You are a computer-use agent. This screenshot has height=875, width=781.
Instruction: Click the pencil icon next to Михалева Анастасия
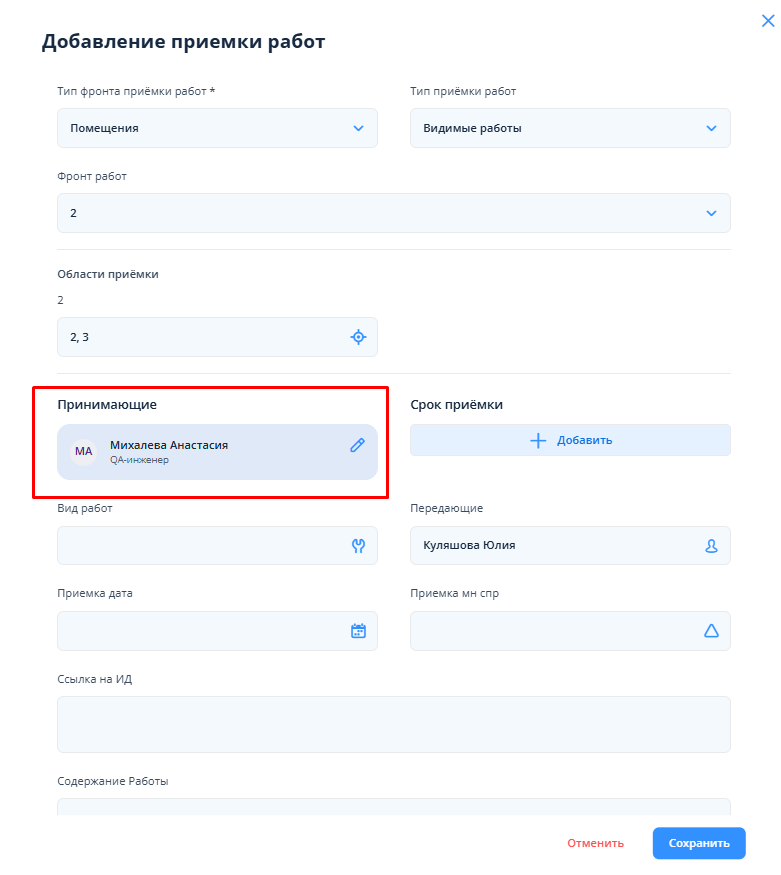pyautogui.click(x=357, y=446)
